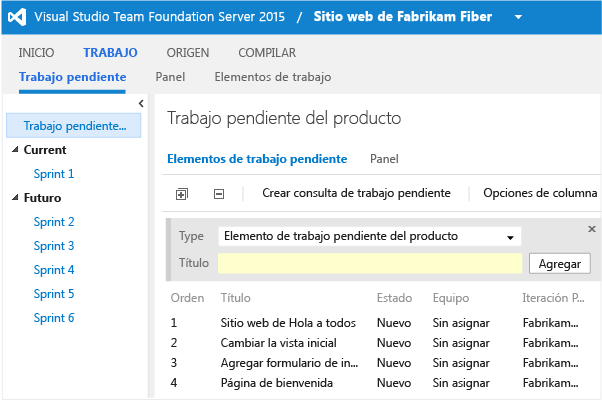
Task: Open Elementos de trabajo tab
Action: point(273,77)
